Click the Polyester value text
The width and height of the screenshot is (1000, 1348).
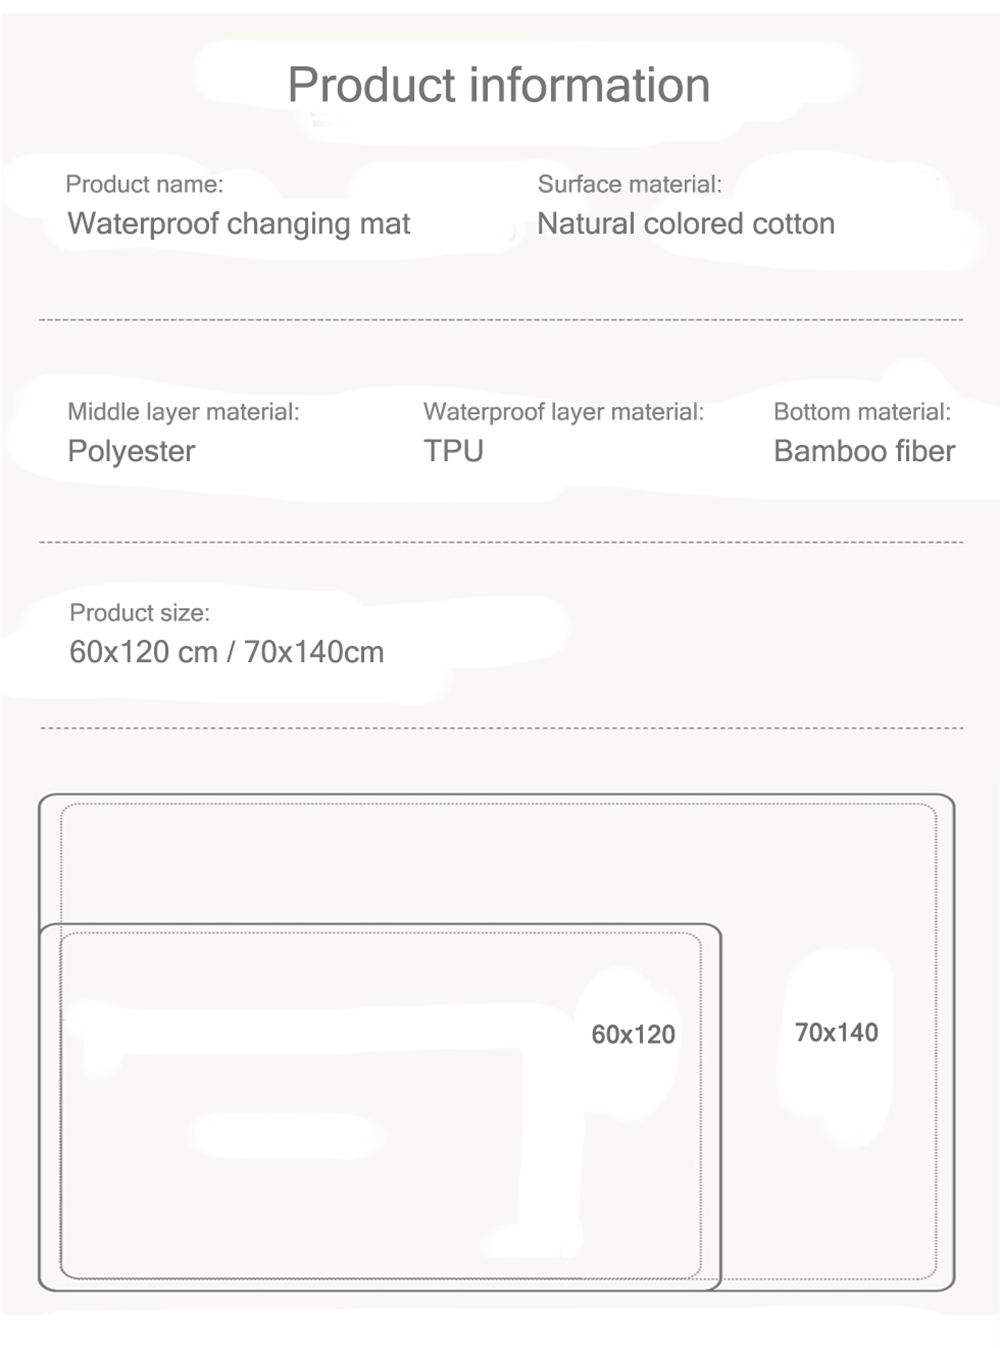[x=131, y=451]
